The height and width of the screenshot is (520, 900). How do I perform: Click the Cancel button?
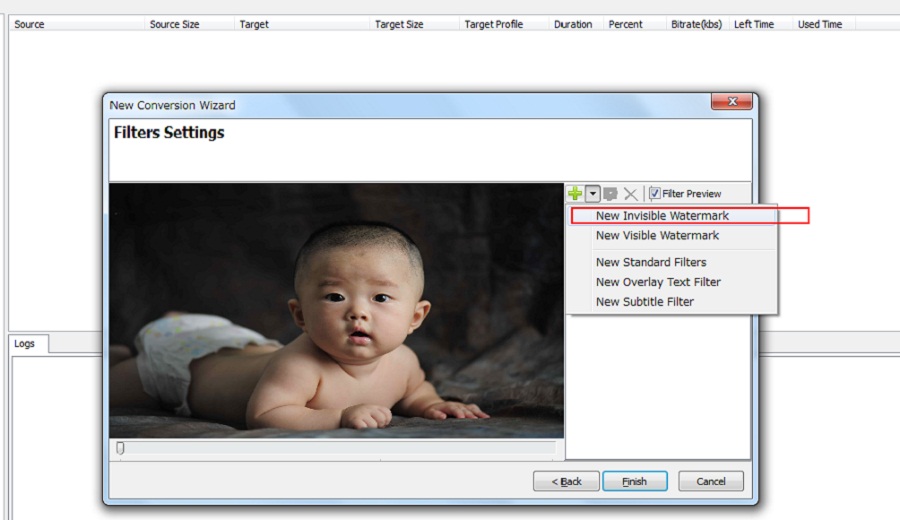711,482
